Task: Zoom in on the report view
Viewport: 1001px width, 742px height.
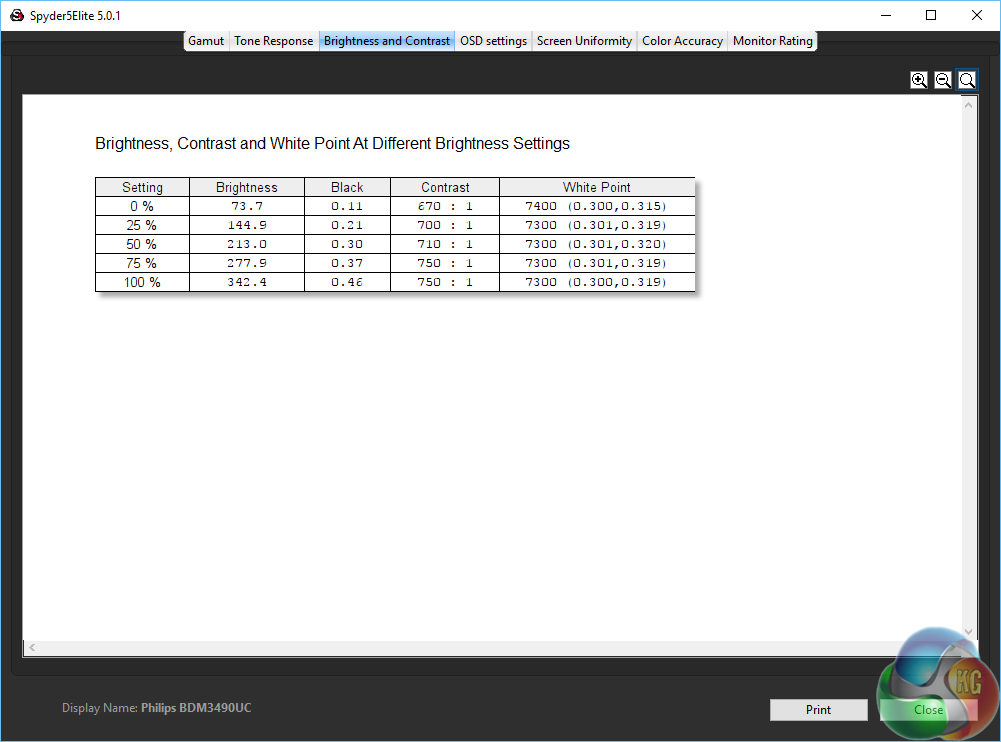Action: 919,80
